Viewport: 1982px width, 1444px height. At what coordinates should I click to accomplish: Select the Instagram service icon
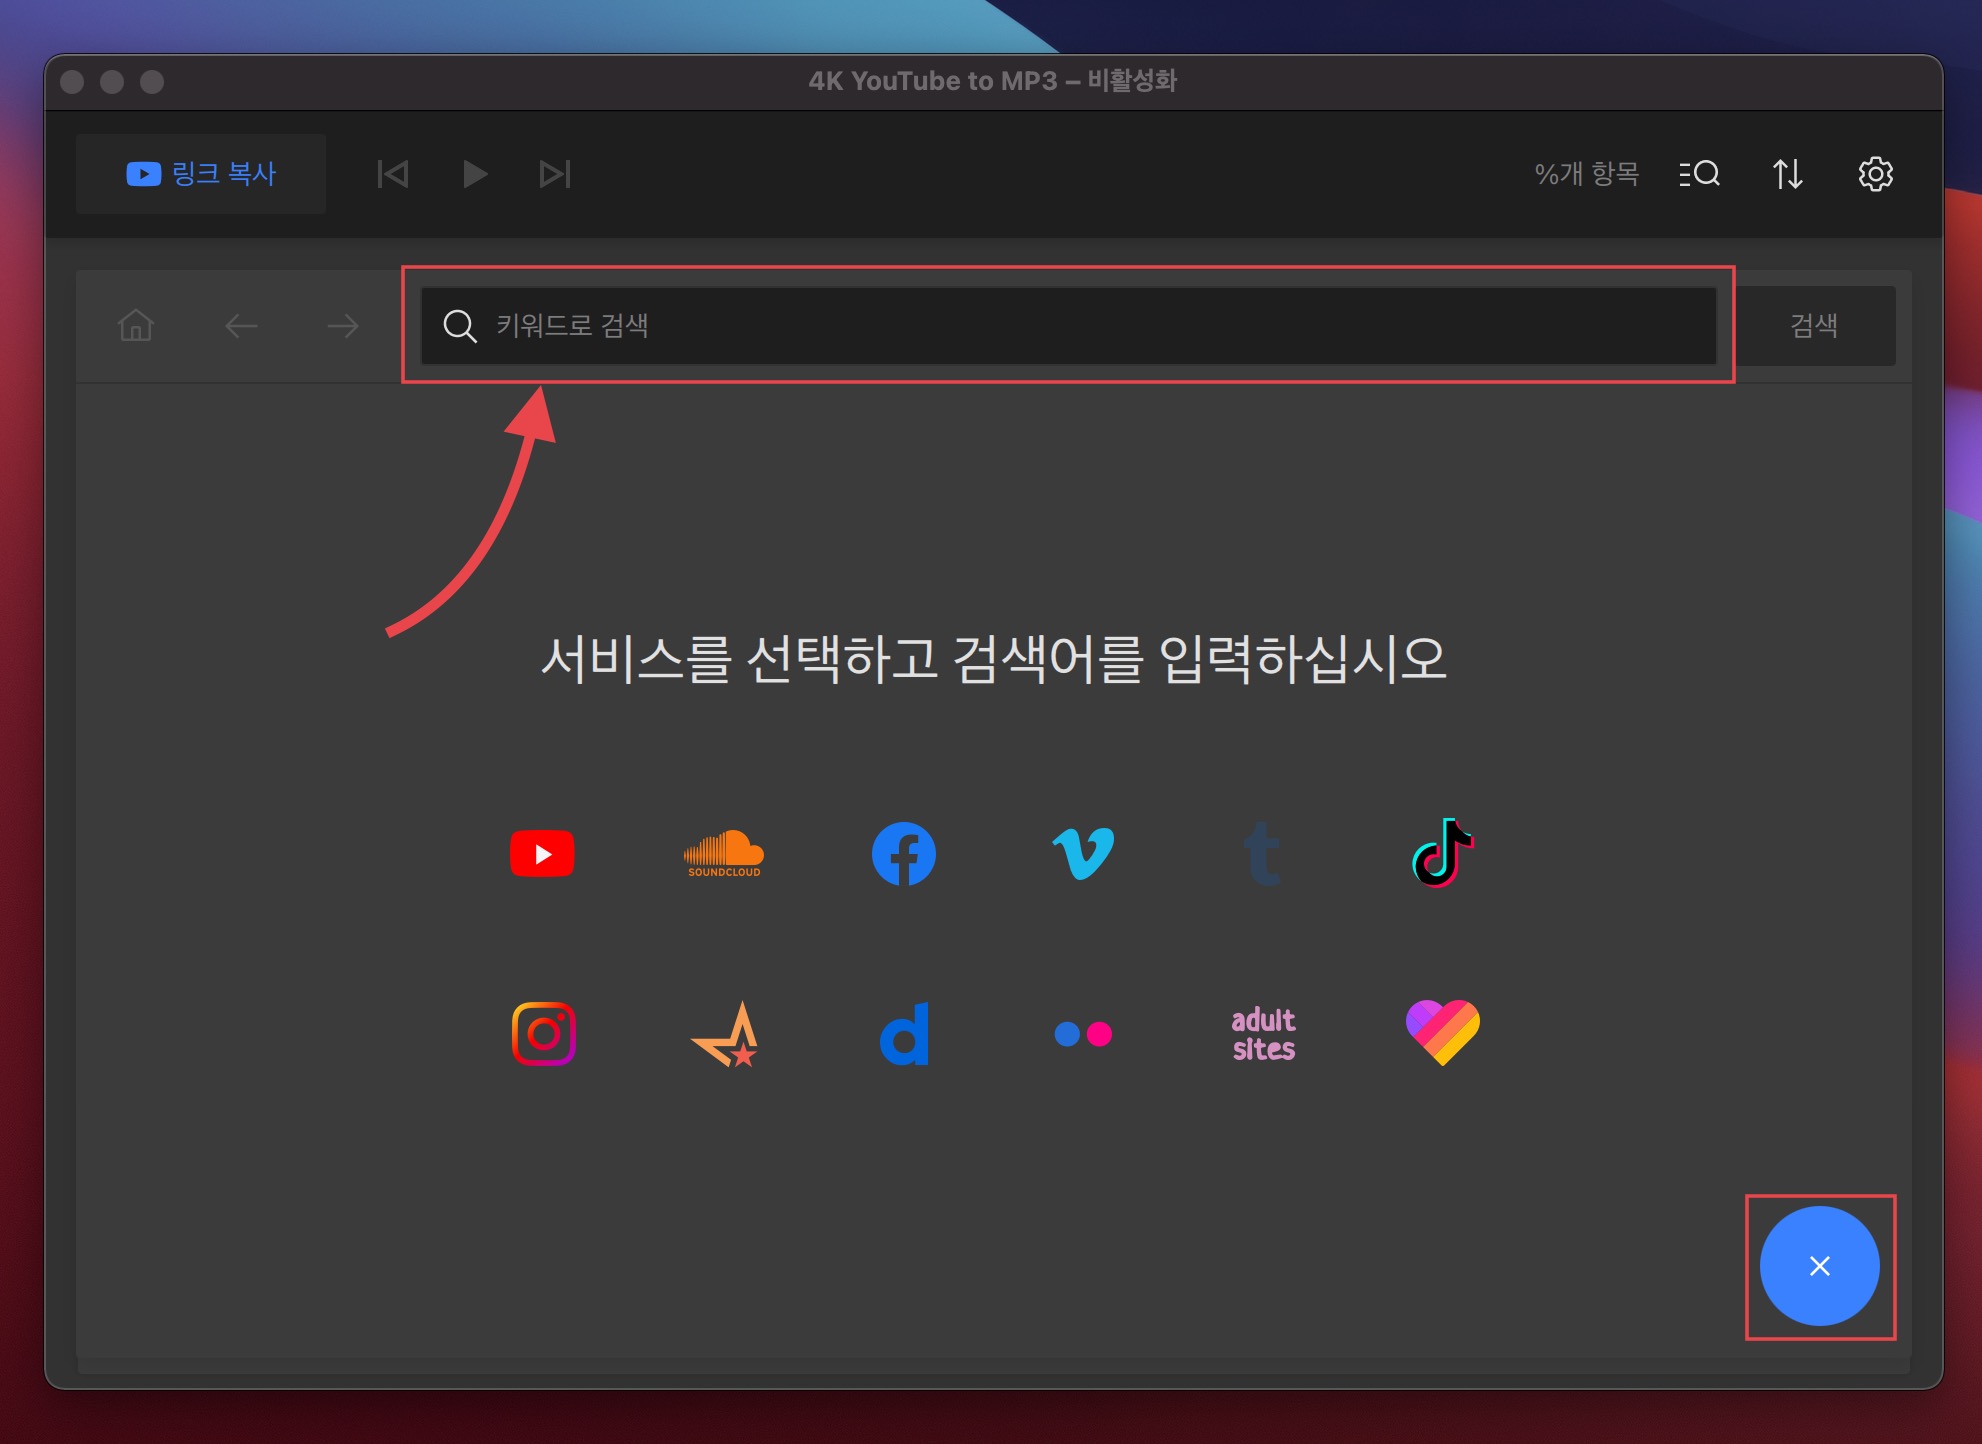tap(543, 1033)
